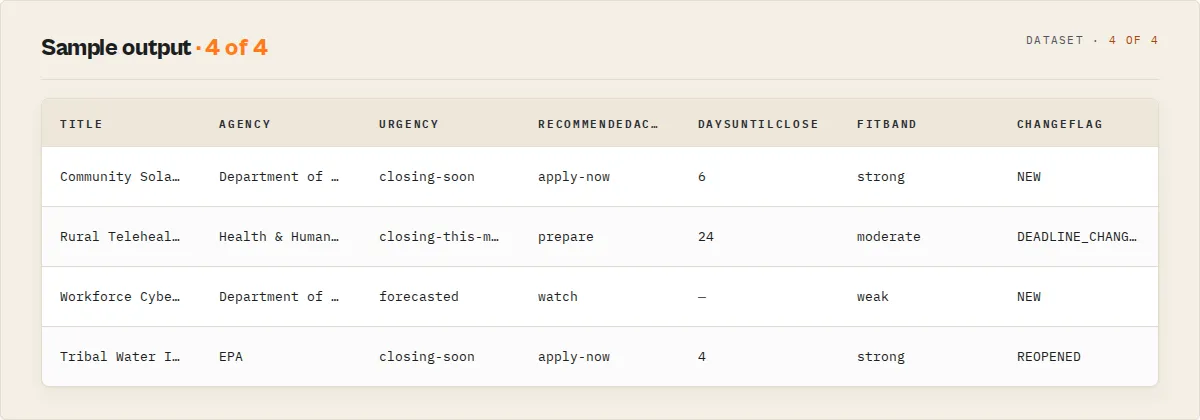Click NEW flag in Community Sola… row

click(1029, 177)
